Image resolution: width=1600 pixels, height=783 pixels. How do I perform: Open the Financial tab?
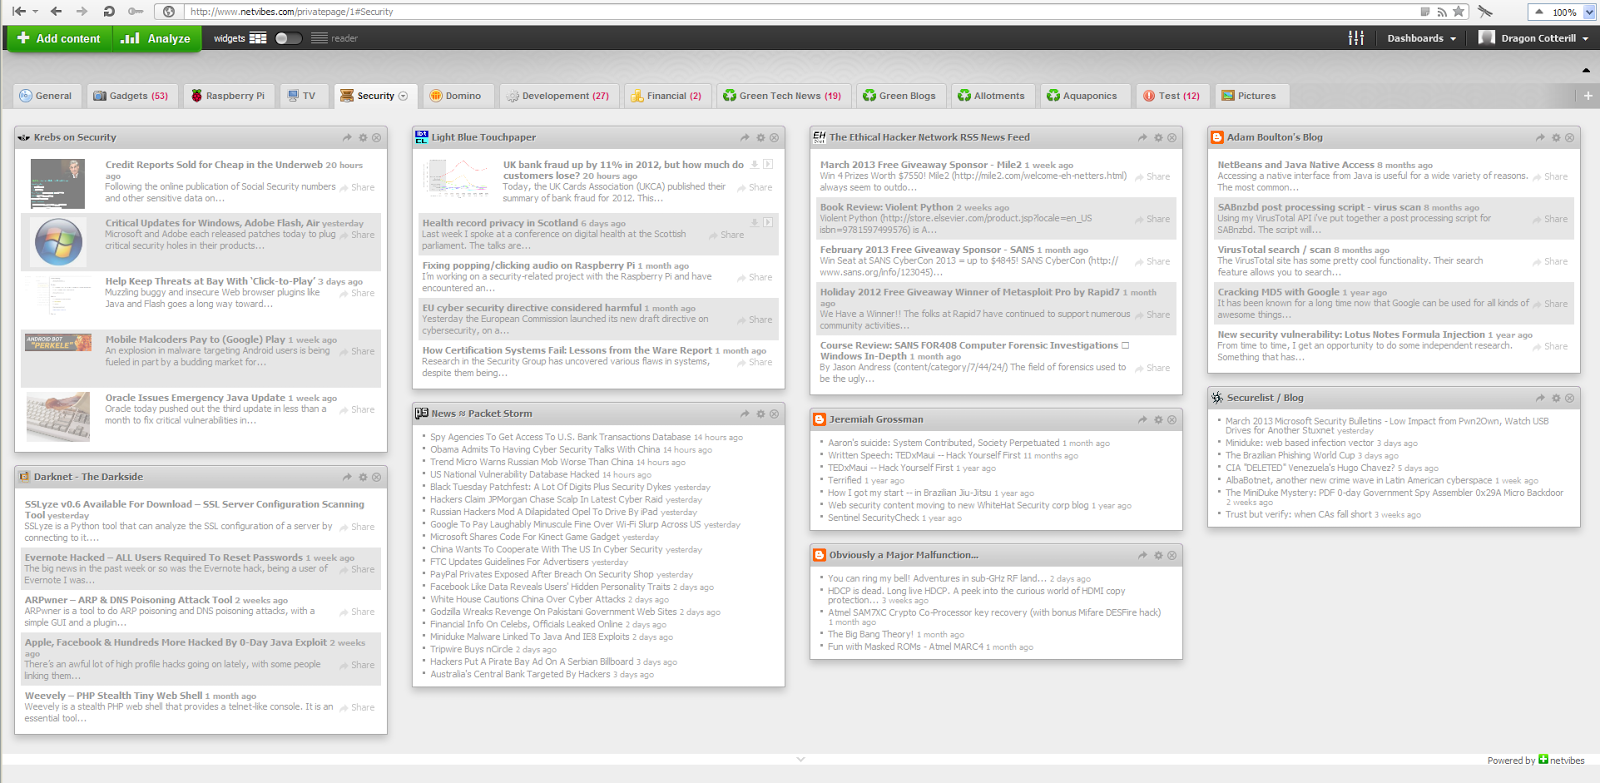[666, 96]
